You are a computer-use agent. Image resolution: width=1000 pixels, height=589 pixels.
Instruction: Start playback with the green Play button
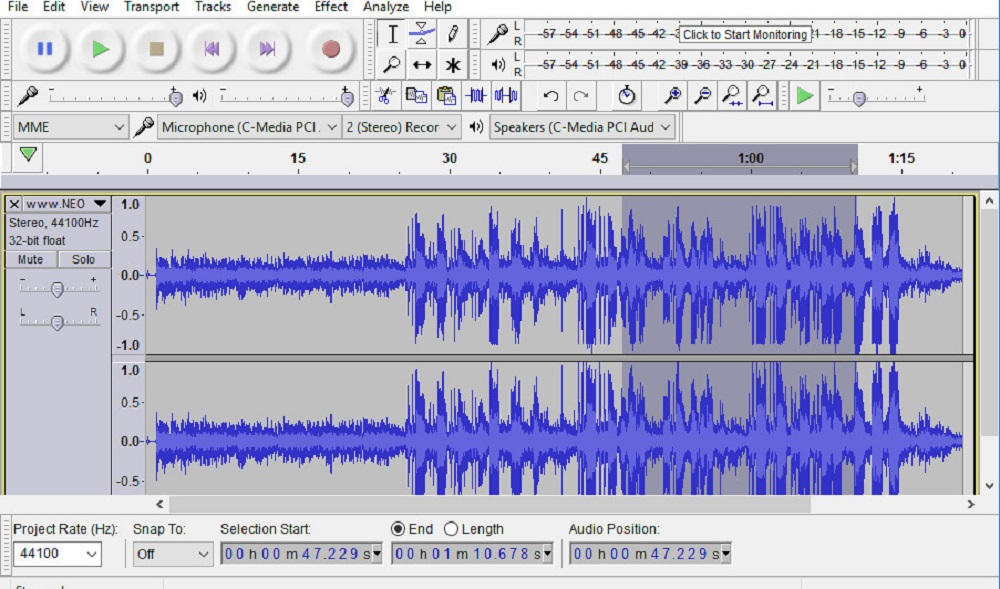(100, 49)
